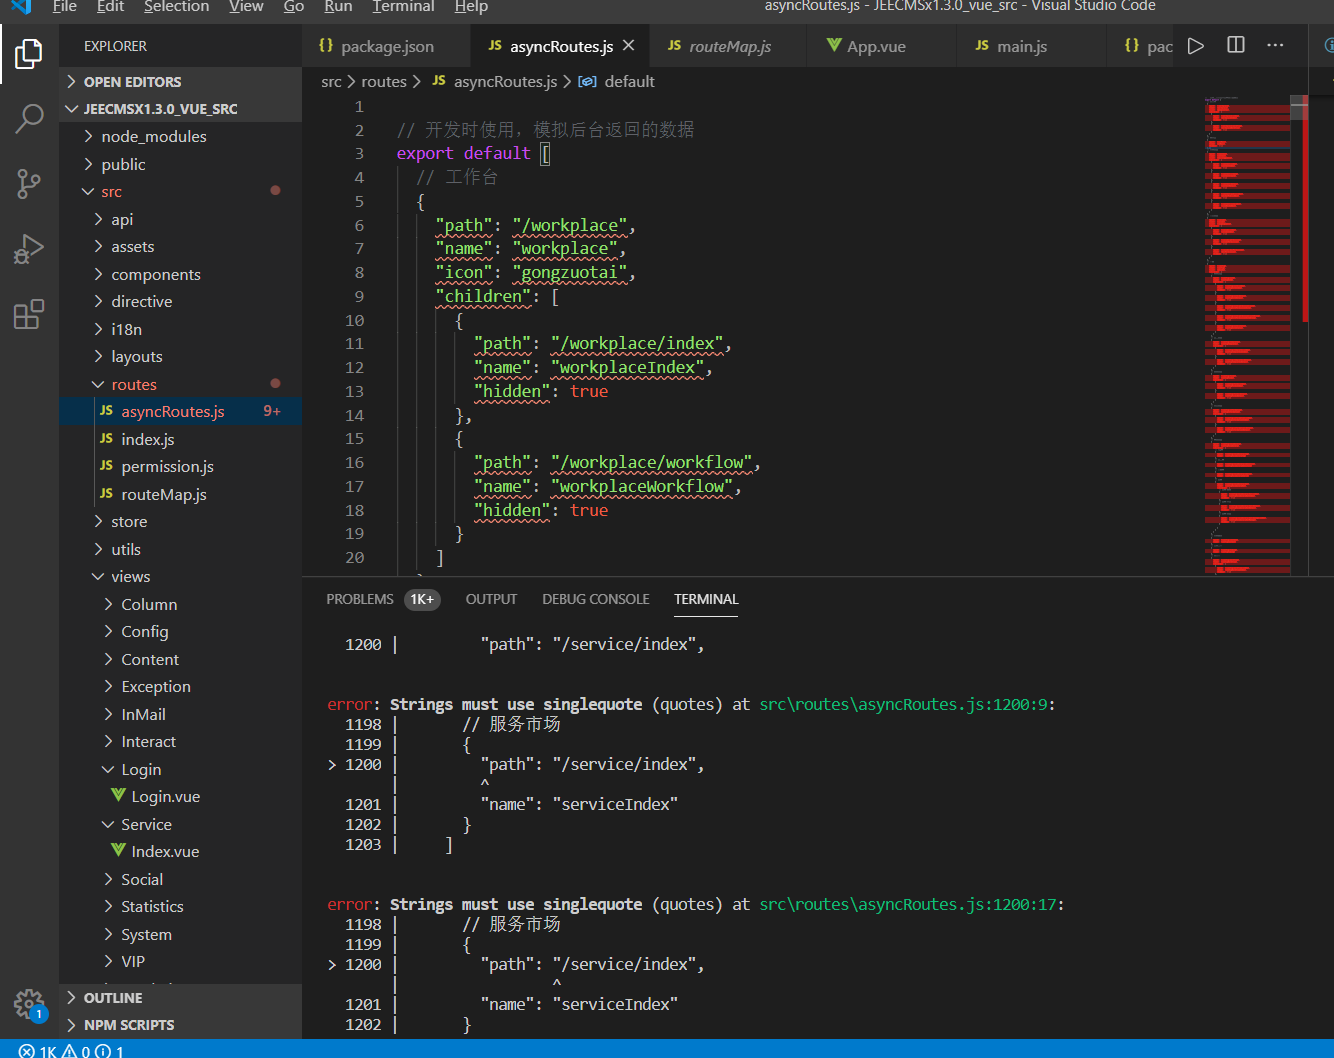Collapse the routes folder
Screen dimensions: 1334x1058
coord(133,385)
